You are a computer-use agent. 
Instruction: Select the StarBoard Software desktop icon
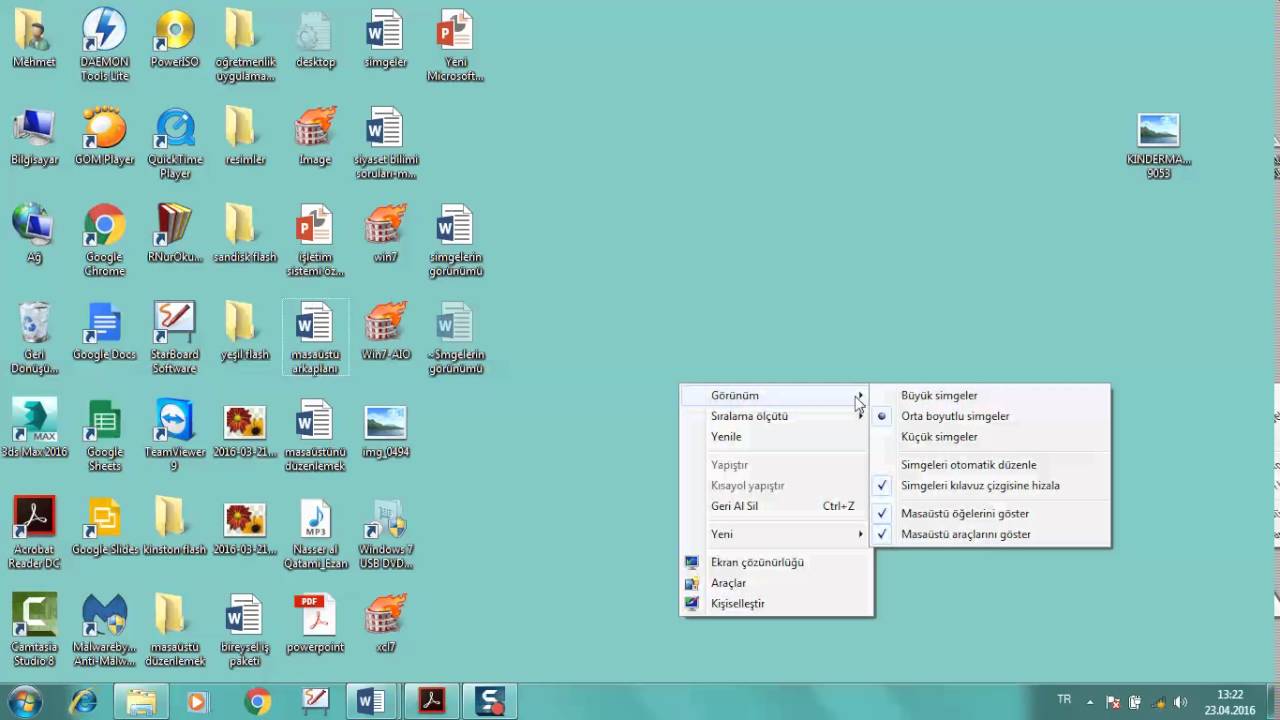click(x=175, y=338)
